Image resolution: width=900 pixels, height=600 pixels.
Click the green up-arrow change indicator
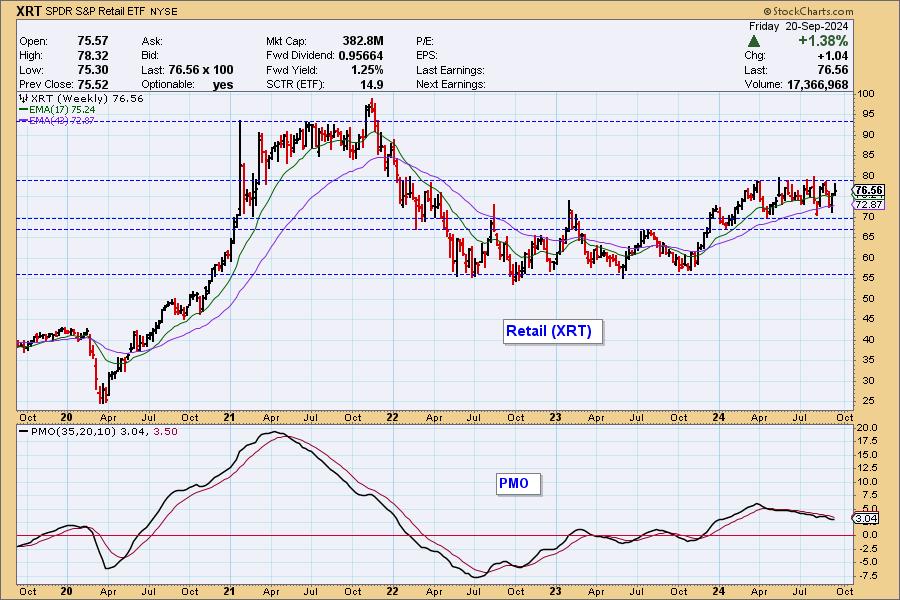click(x=754, y=41)
